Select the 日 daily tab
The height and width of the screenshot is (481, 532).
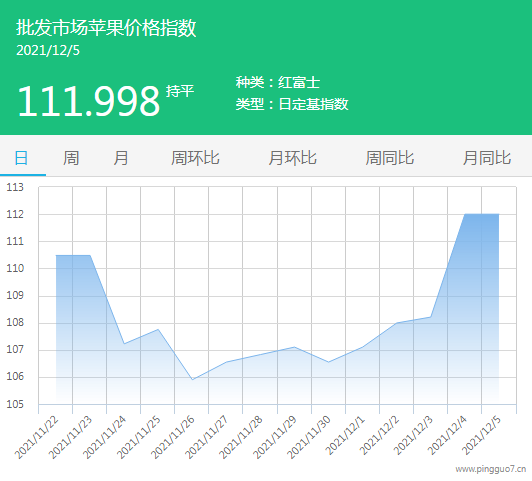click(21, 158)
